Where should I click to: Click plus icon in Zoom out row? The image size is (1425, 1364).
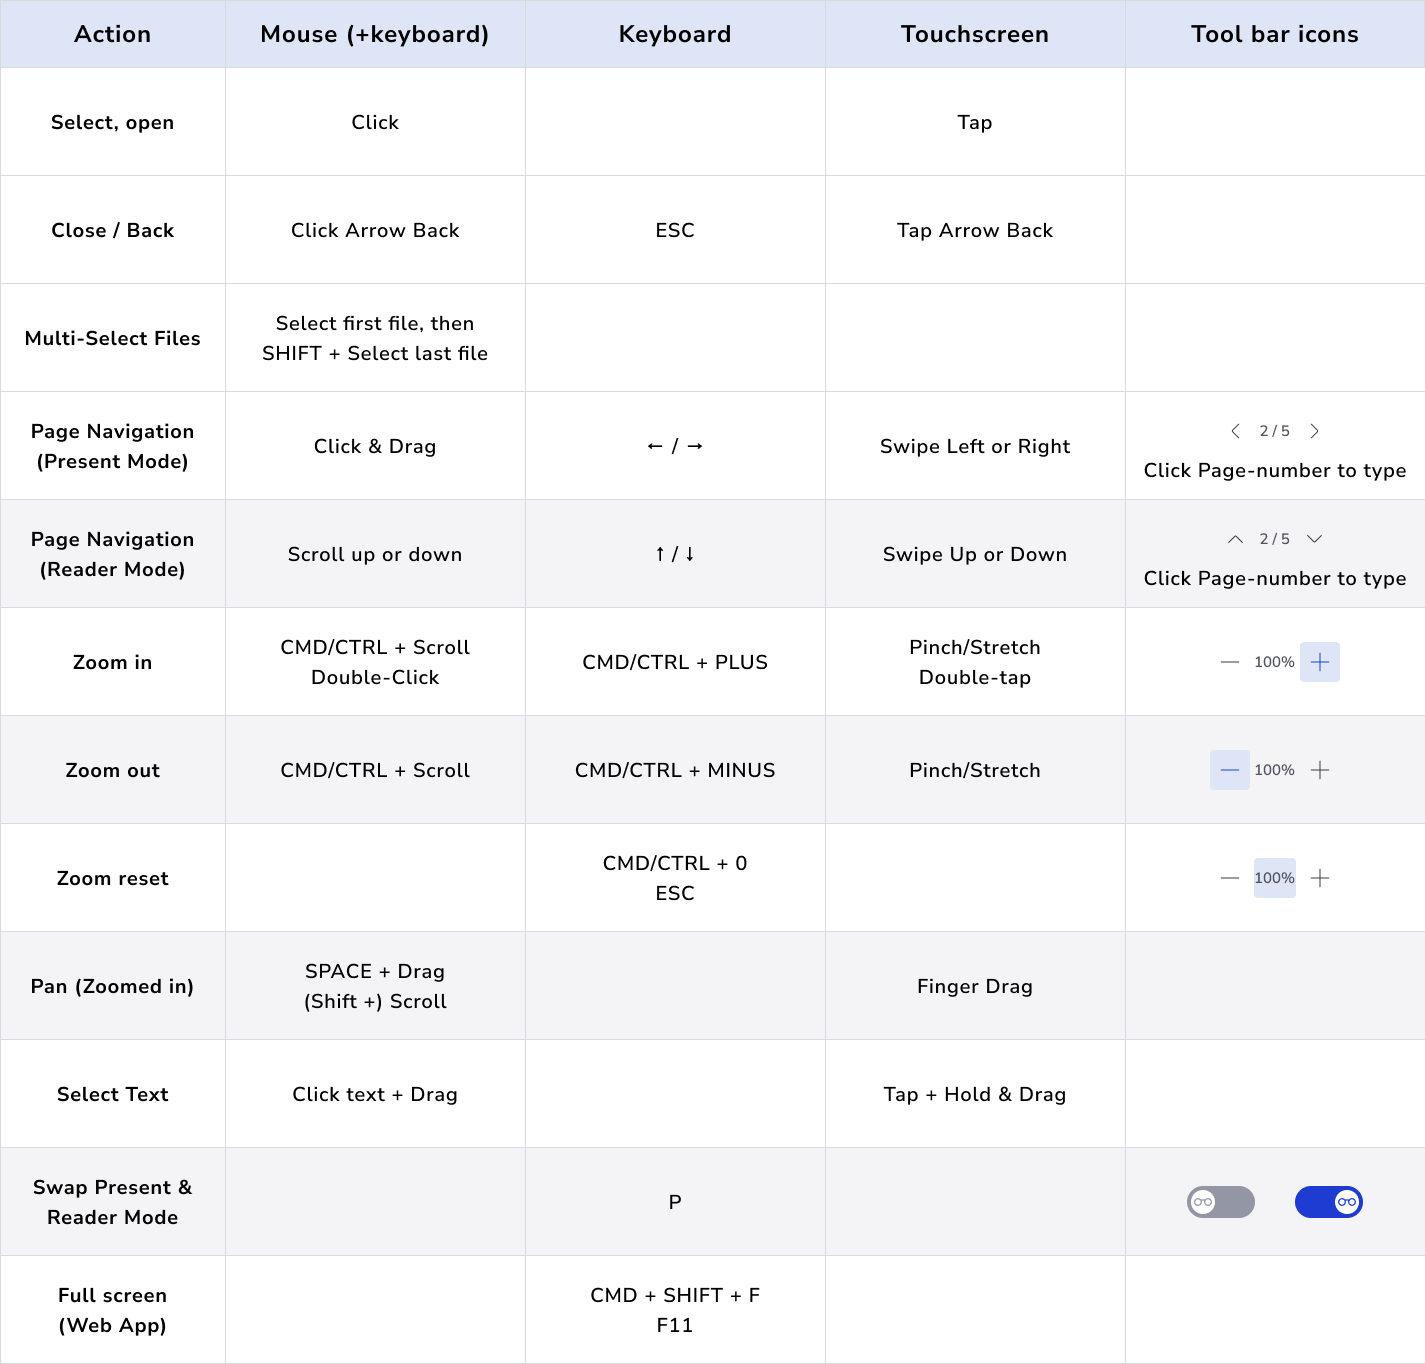pos(1320,770)
